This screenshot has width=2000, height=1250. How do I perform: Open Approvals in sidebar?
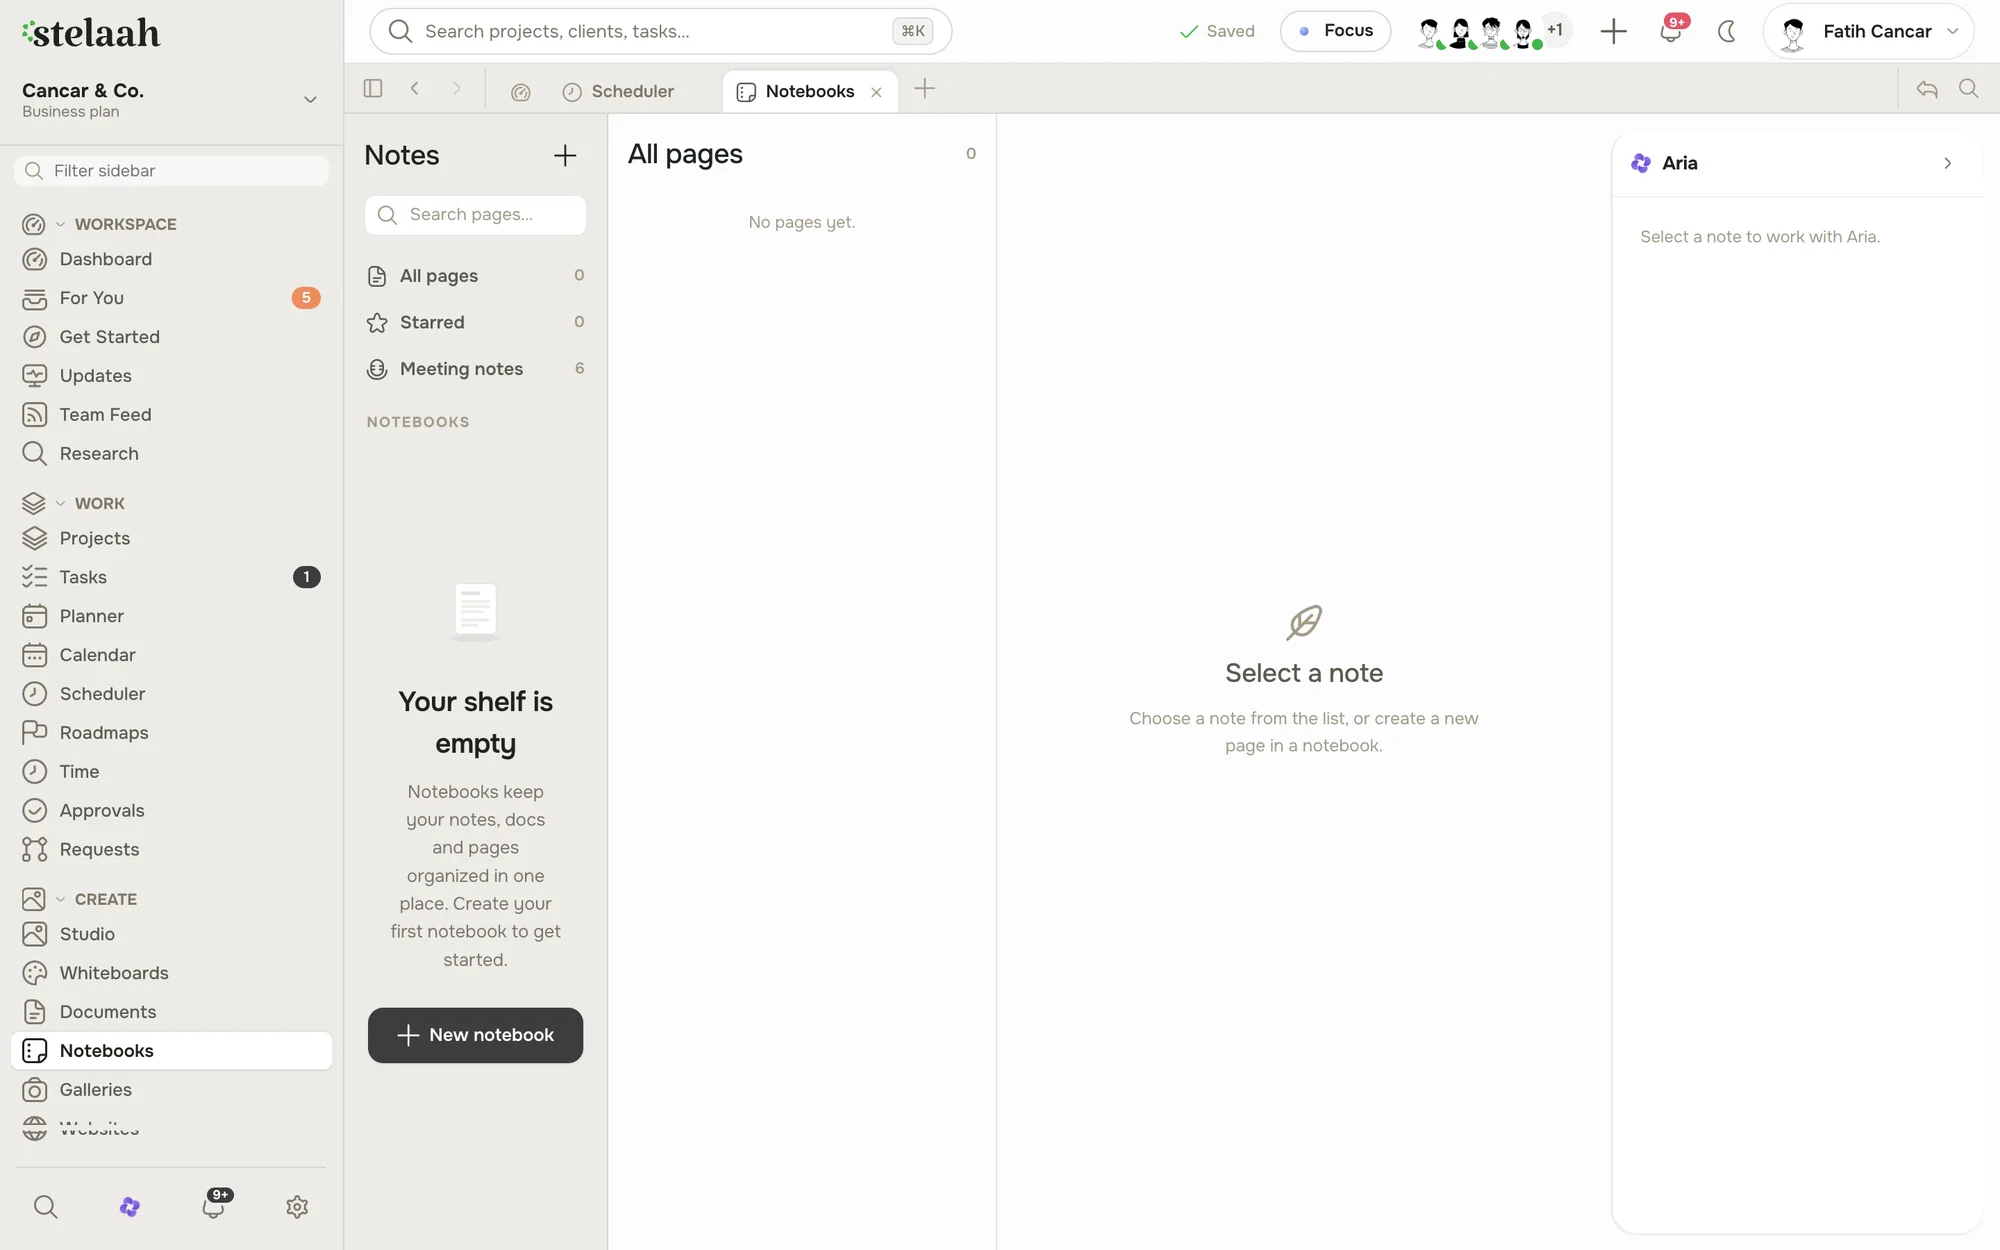click(171, 811)
